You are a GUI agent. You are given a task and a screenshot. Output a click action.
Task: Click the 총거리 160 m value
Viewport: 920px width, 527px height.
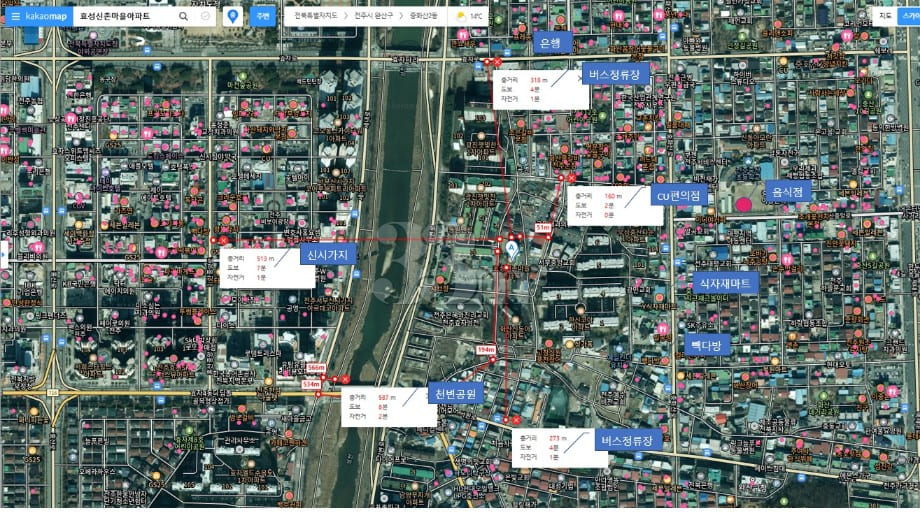click(613, 196)
